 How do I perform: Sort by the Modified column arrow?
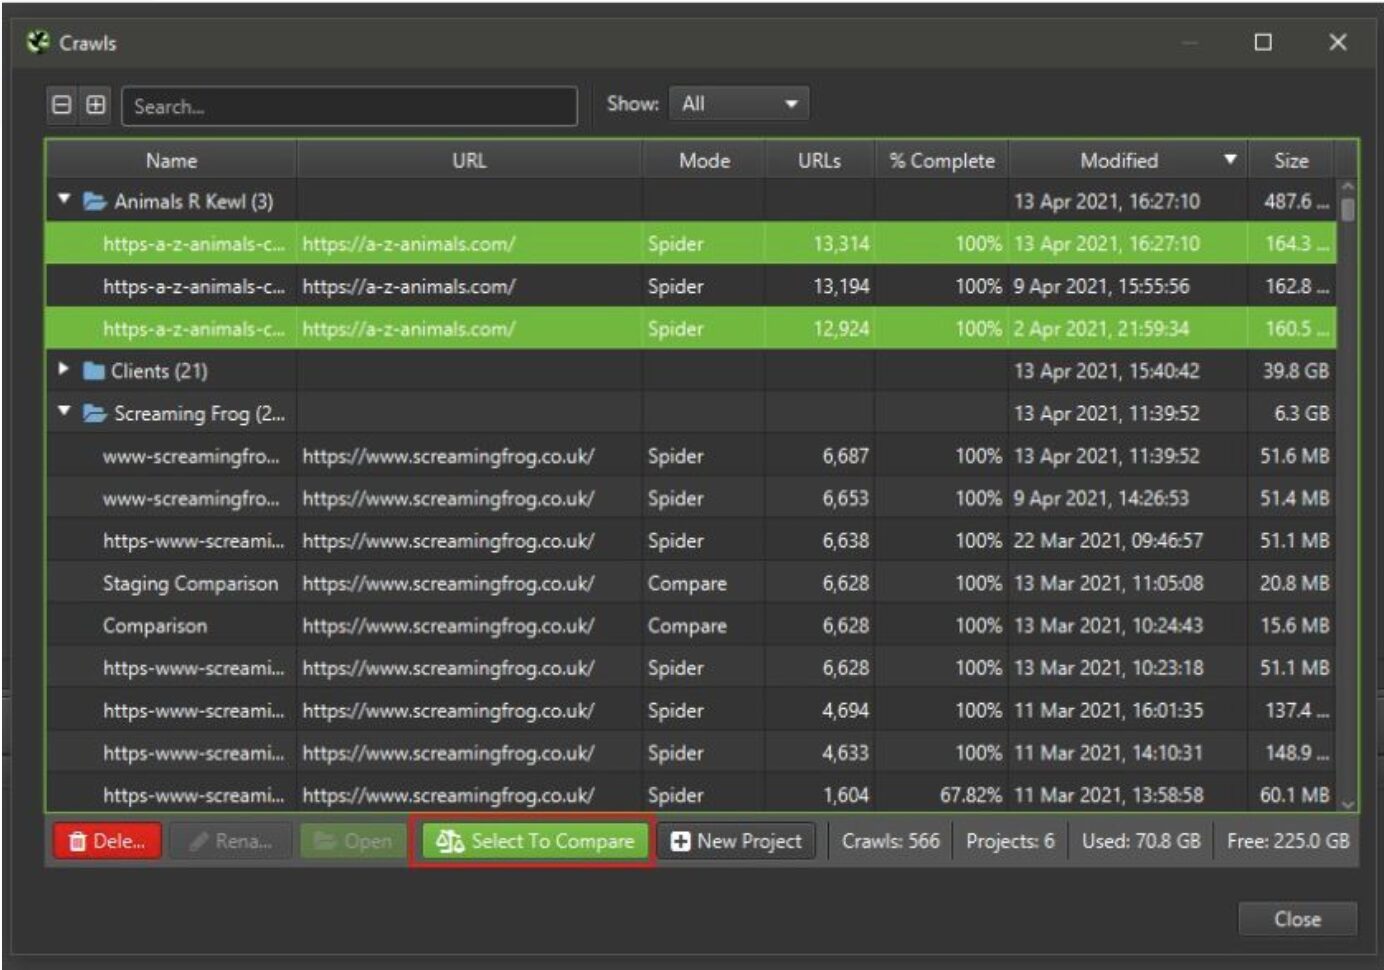(x=1230, y=160)
